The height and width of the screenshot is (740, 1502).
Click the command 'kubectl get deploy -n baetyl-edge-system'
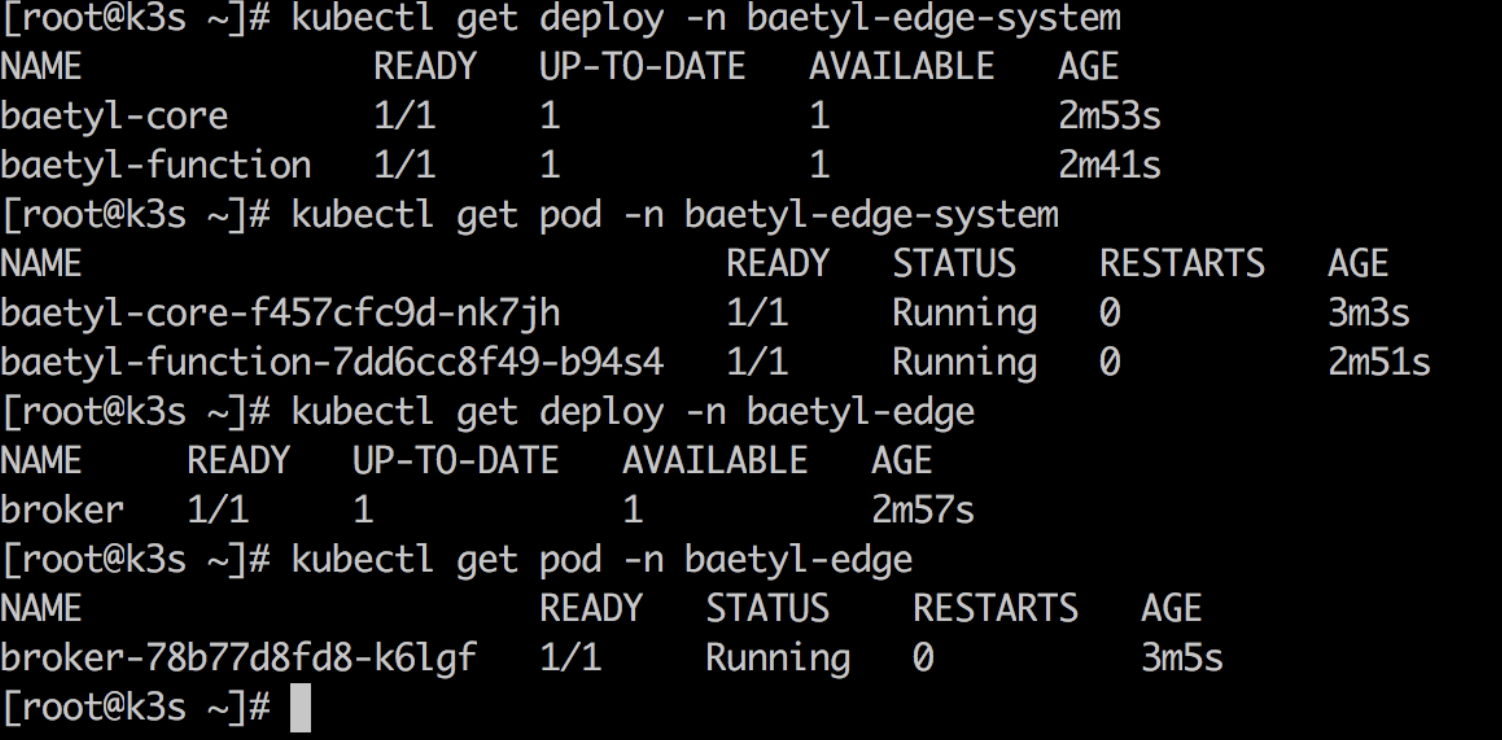tap(705, 19)
